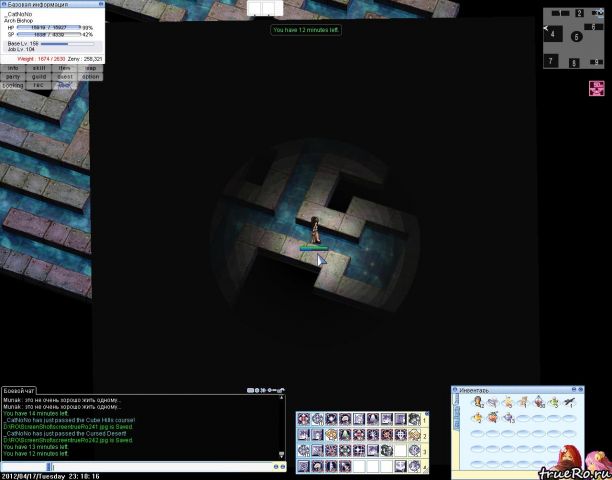Click minimap area marker 4

click(552, 34)
